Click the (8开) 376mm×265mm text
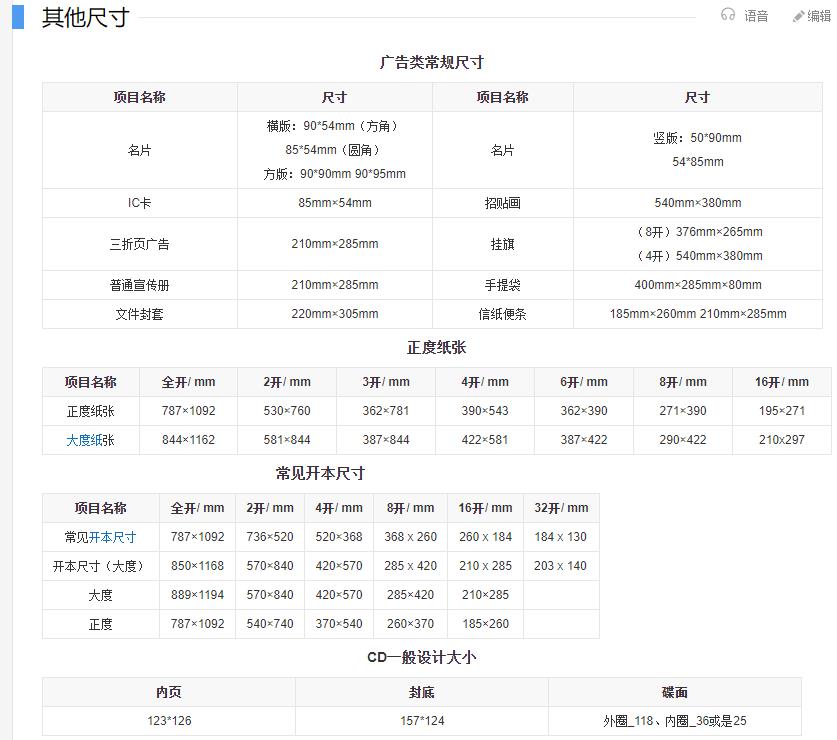 698,232
